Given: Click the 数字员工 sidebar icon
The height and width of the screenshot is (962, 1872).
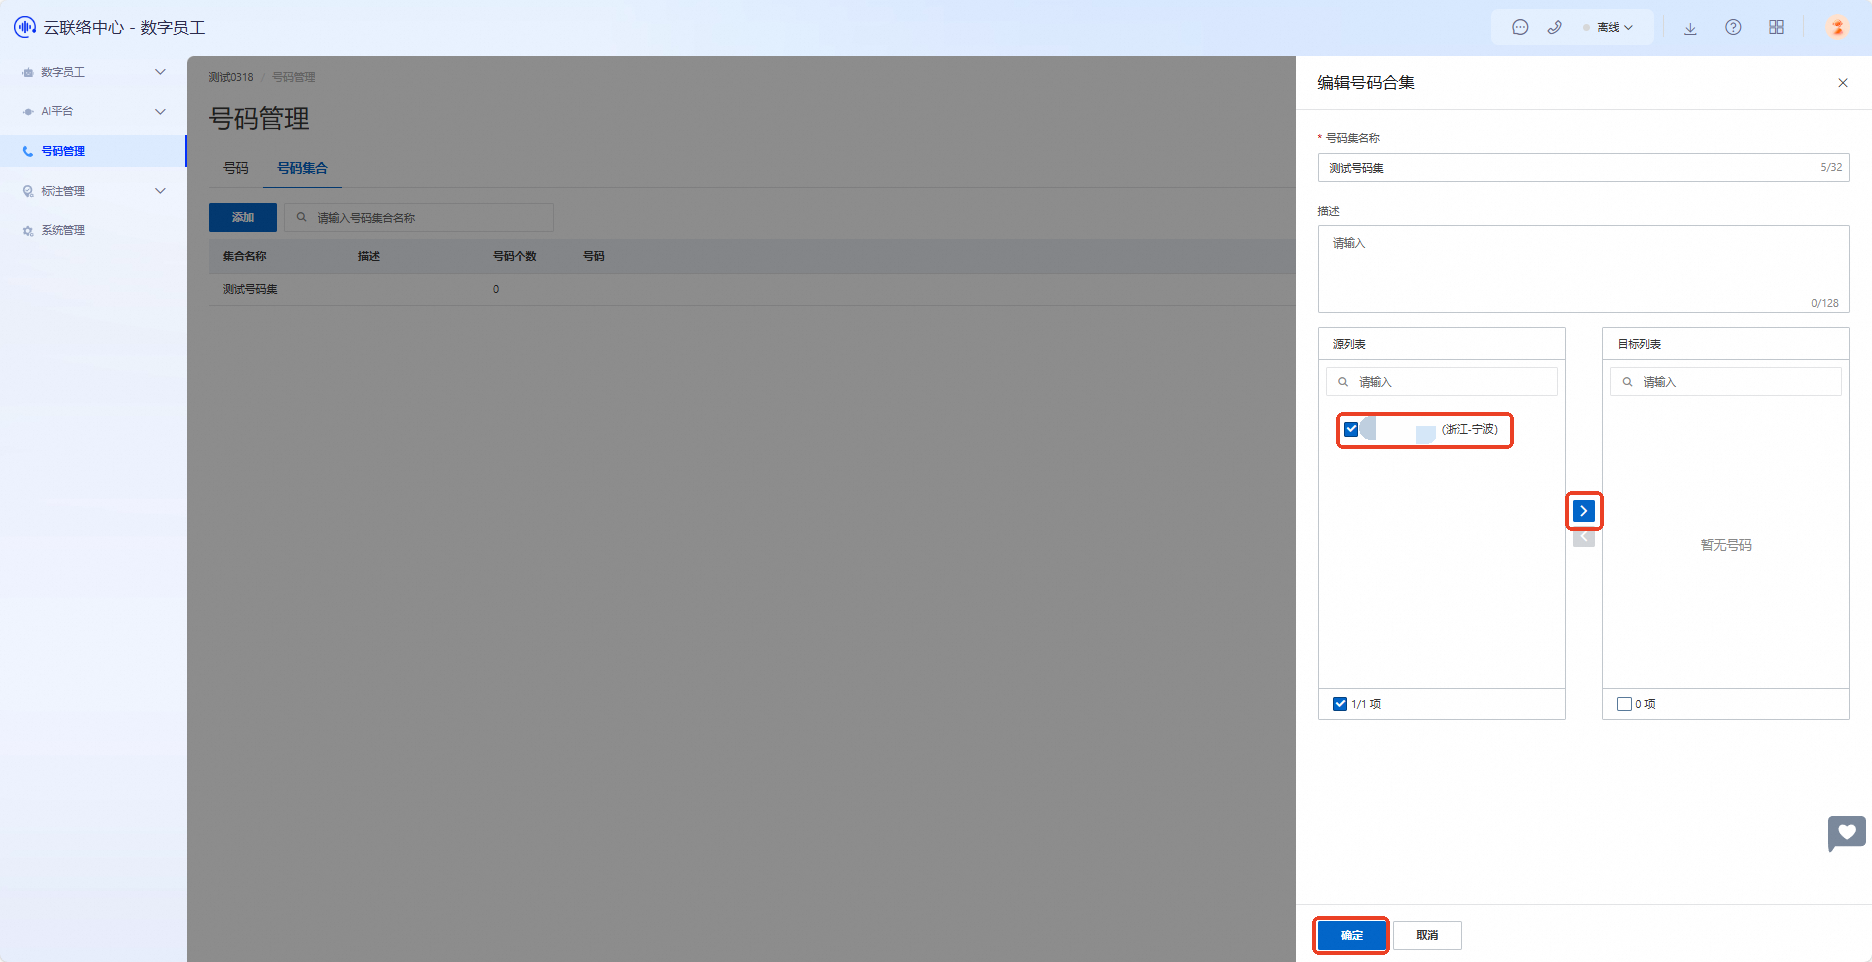Looking at the screenshot, I should (x=28, y=72).
